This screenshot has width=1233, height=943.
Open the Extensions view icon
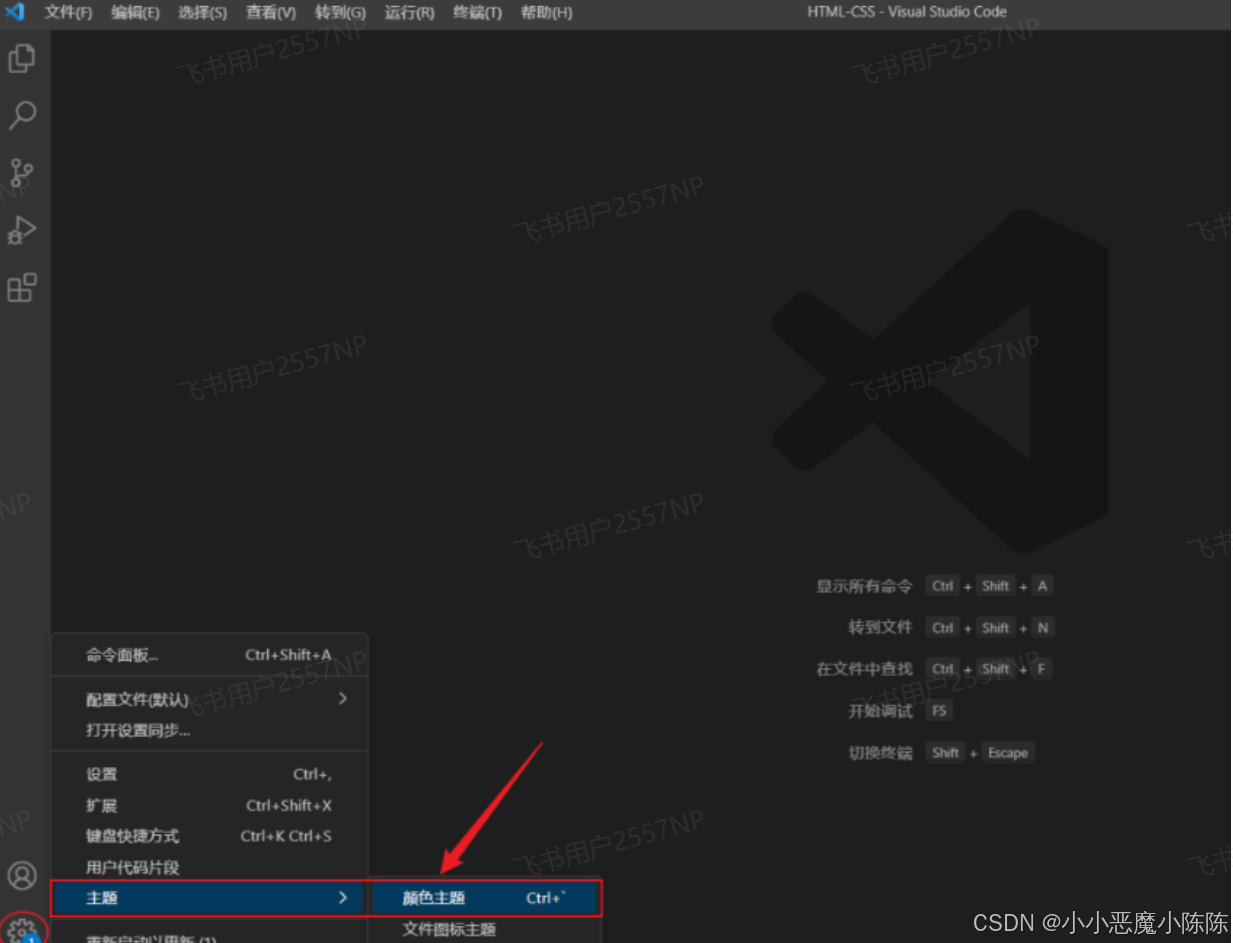(x=22, y=288)
